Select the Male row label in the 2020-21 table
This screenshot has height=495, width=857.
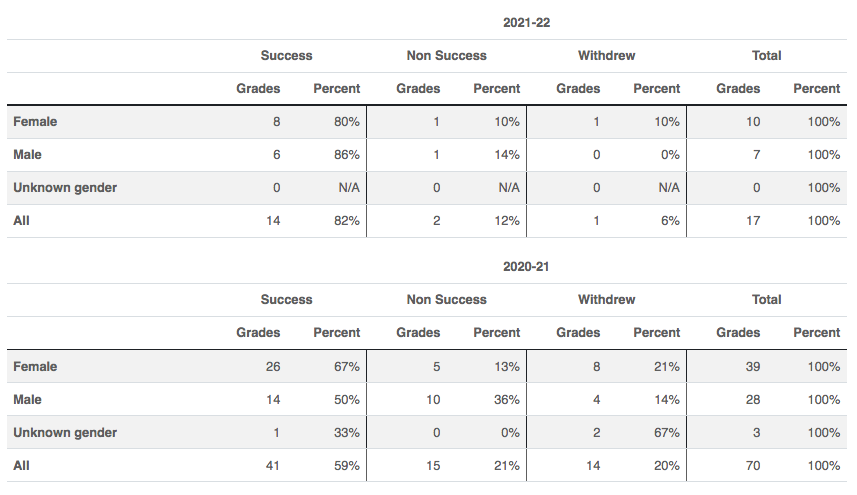pos(27,400)
